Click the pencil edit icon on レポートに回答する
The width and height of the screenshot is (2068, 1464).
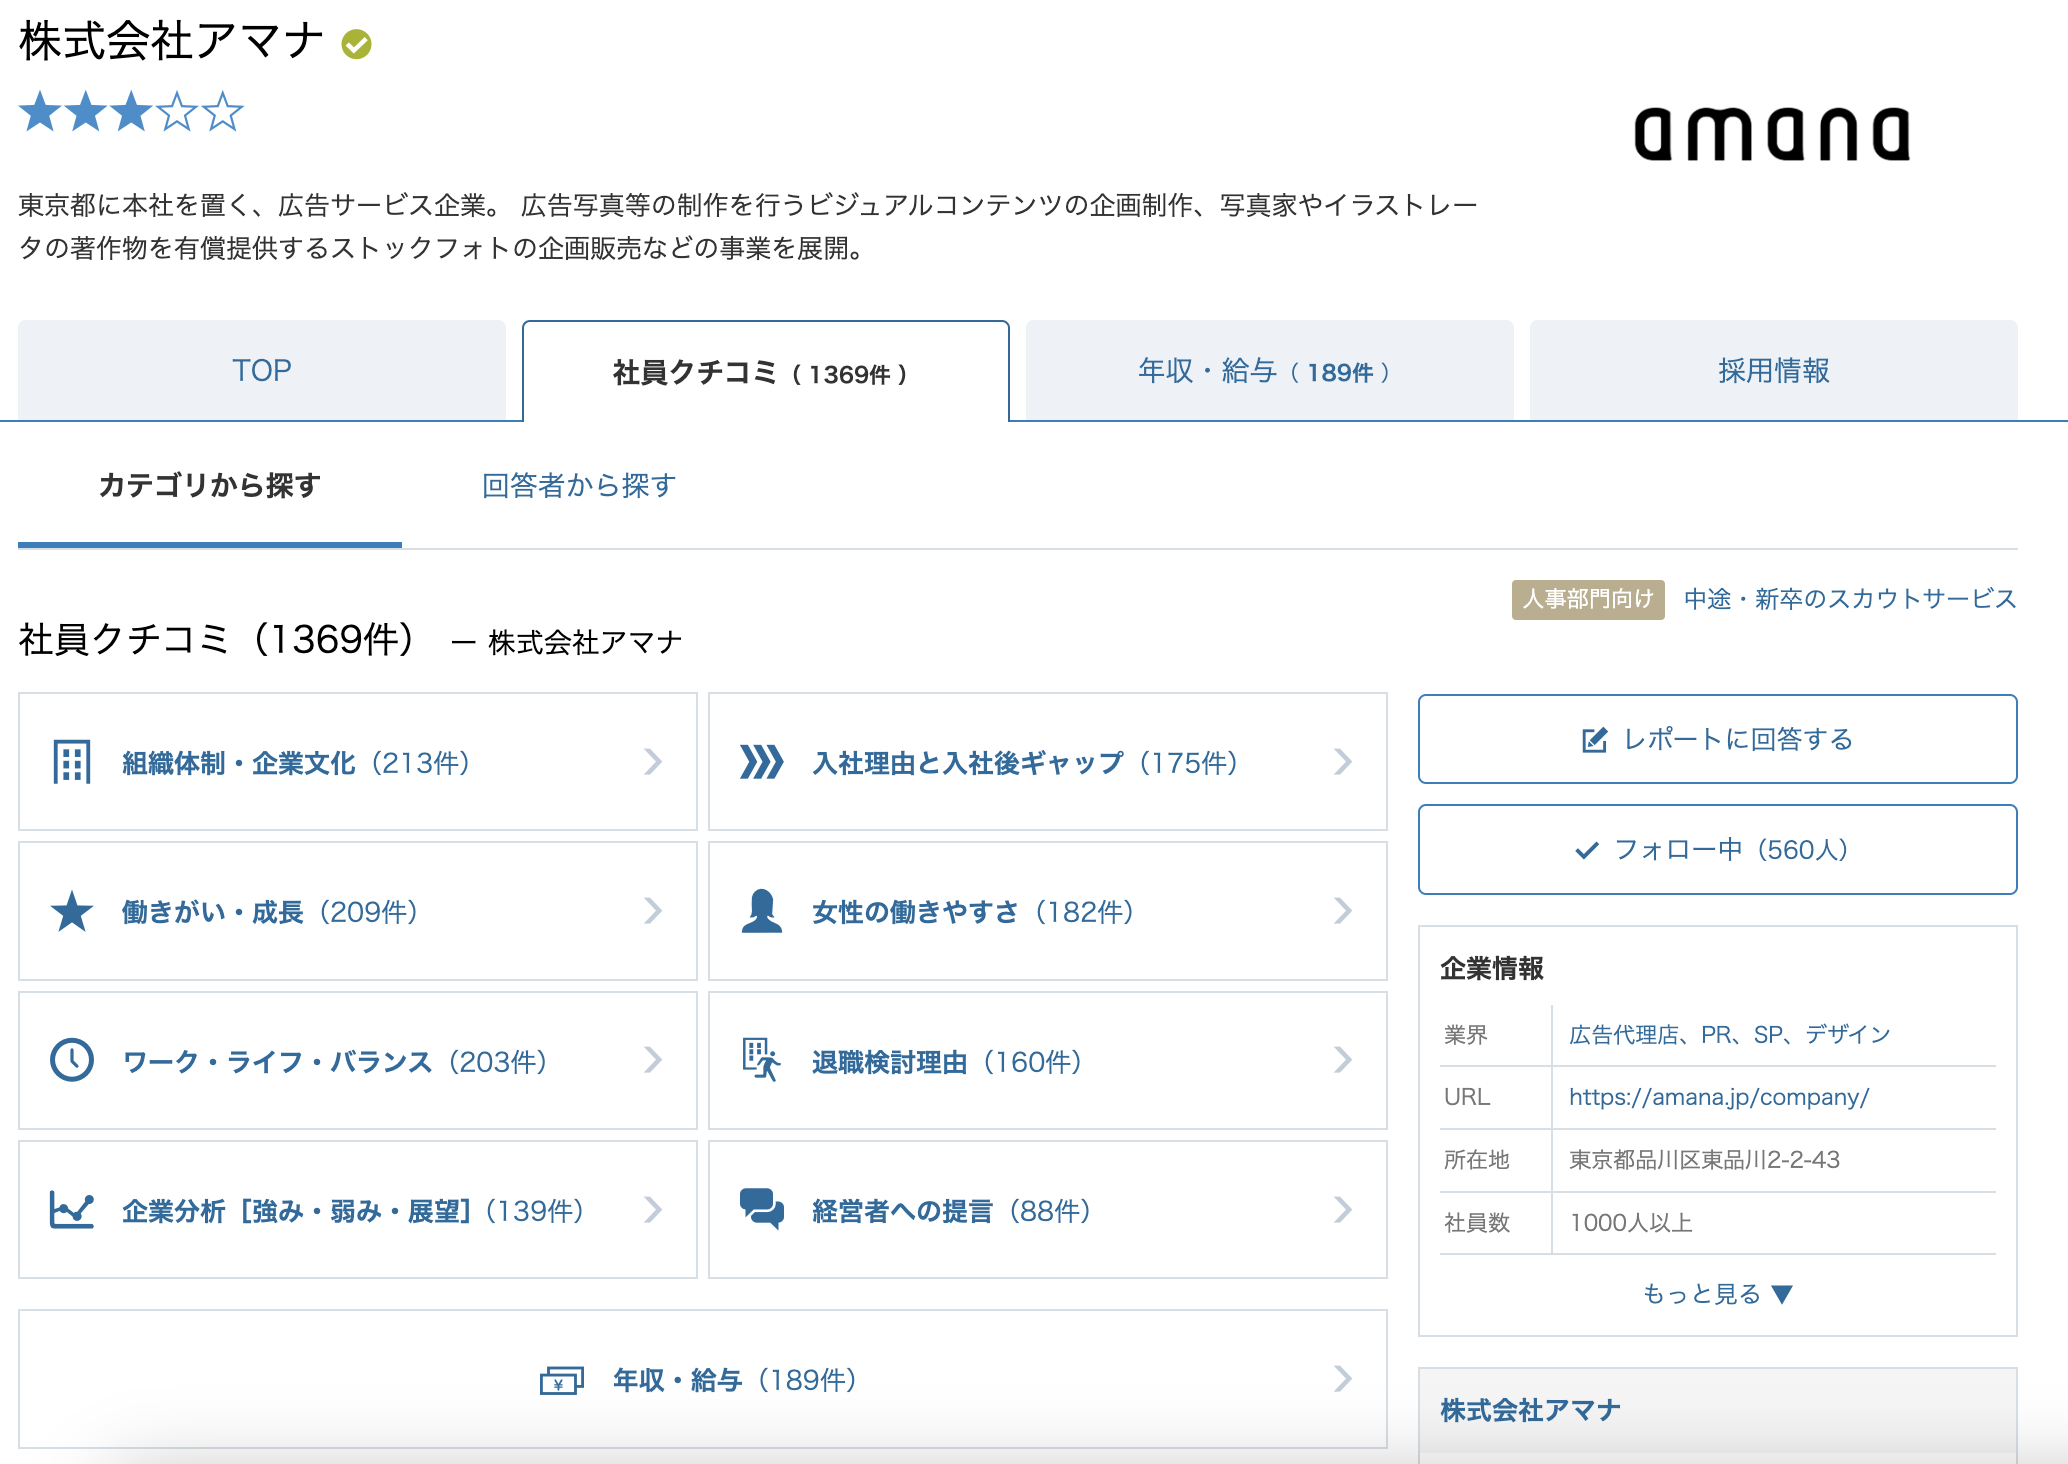(1594, 740)
